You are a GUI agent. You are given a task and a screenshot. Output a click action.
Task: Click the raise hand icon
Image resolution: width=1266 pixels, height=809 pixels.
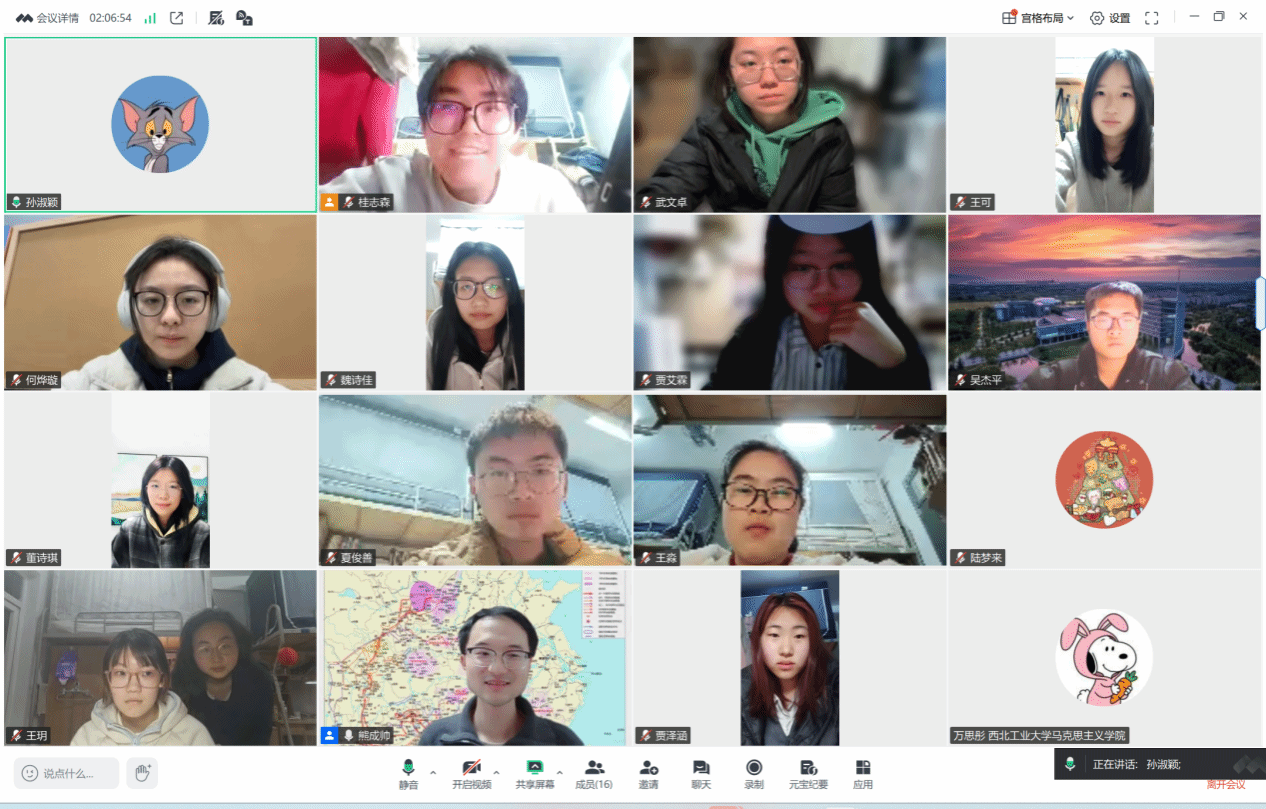[142, 772]
